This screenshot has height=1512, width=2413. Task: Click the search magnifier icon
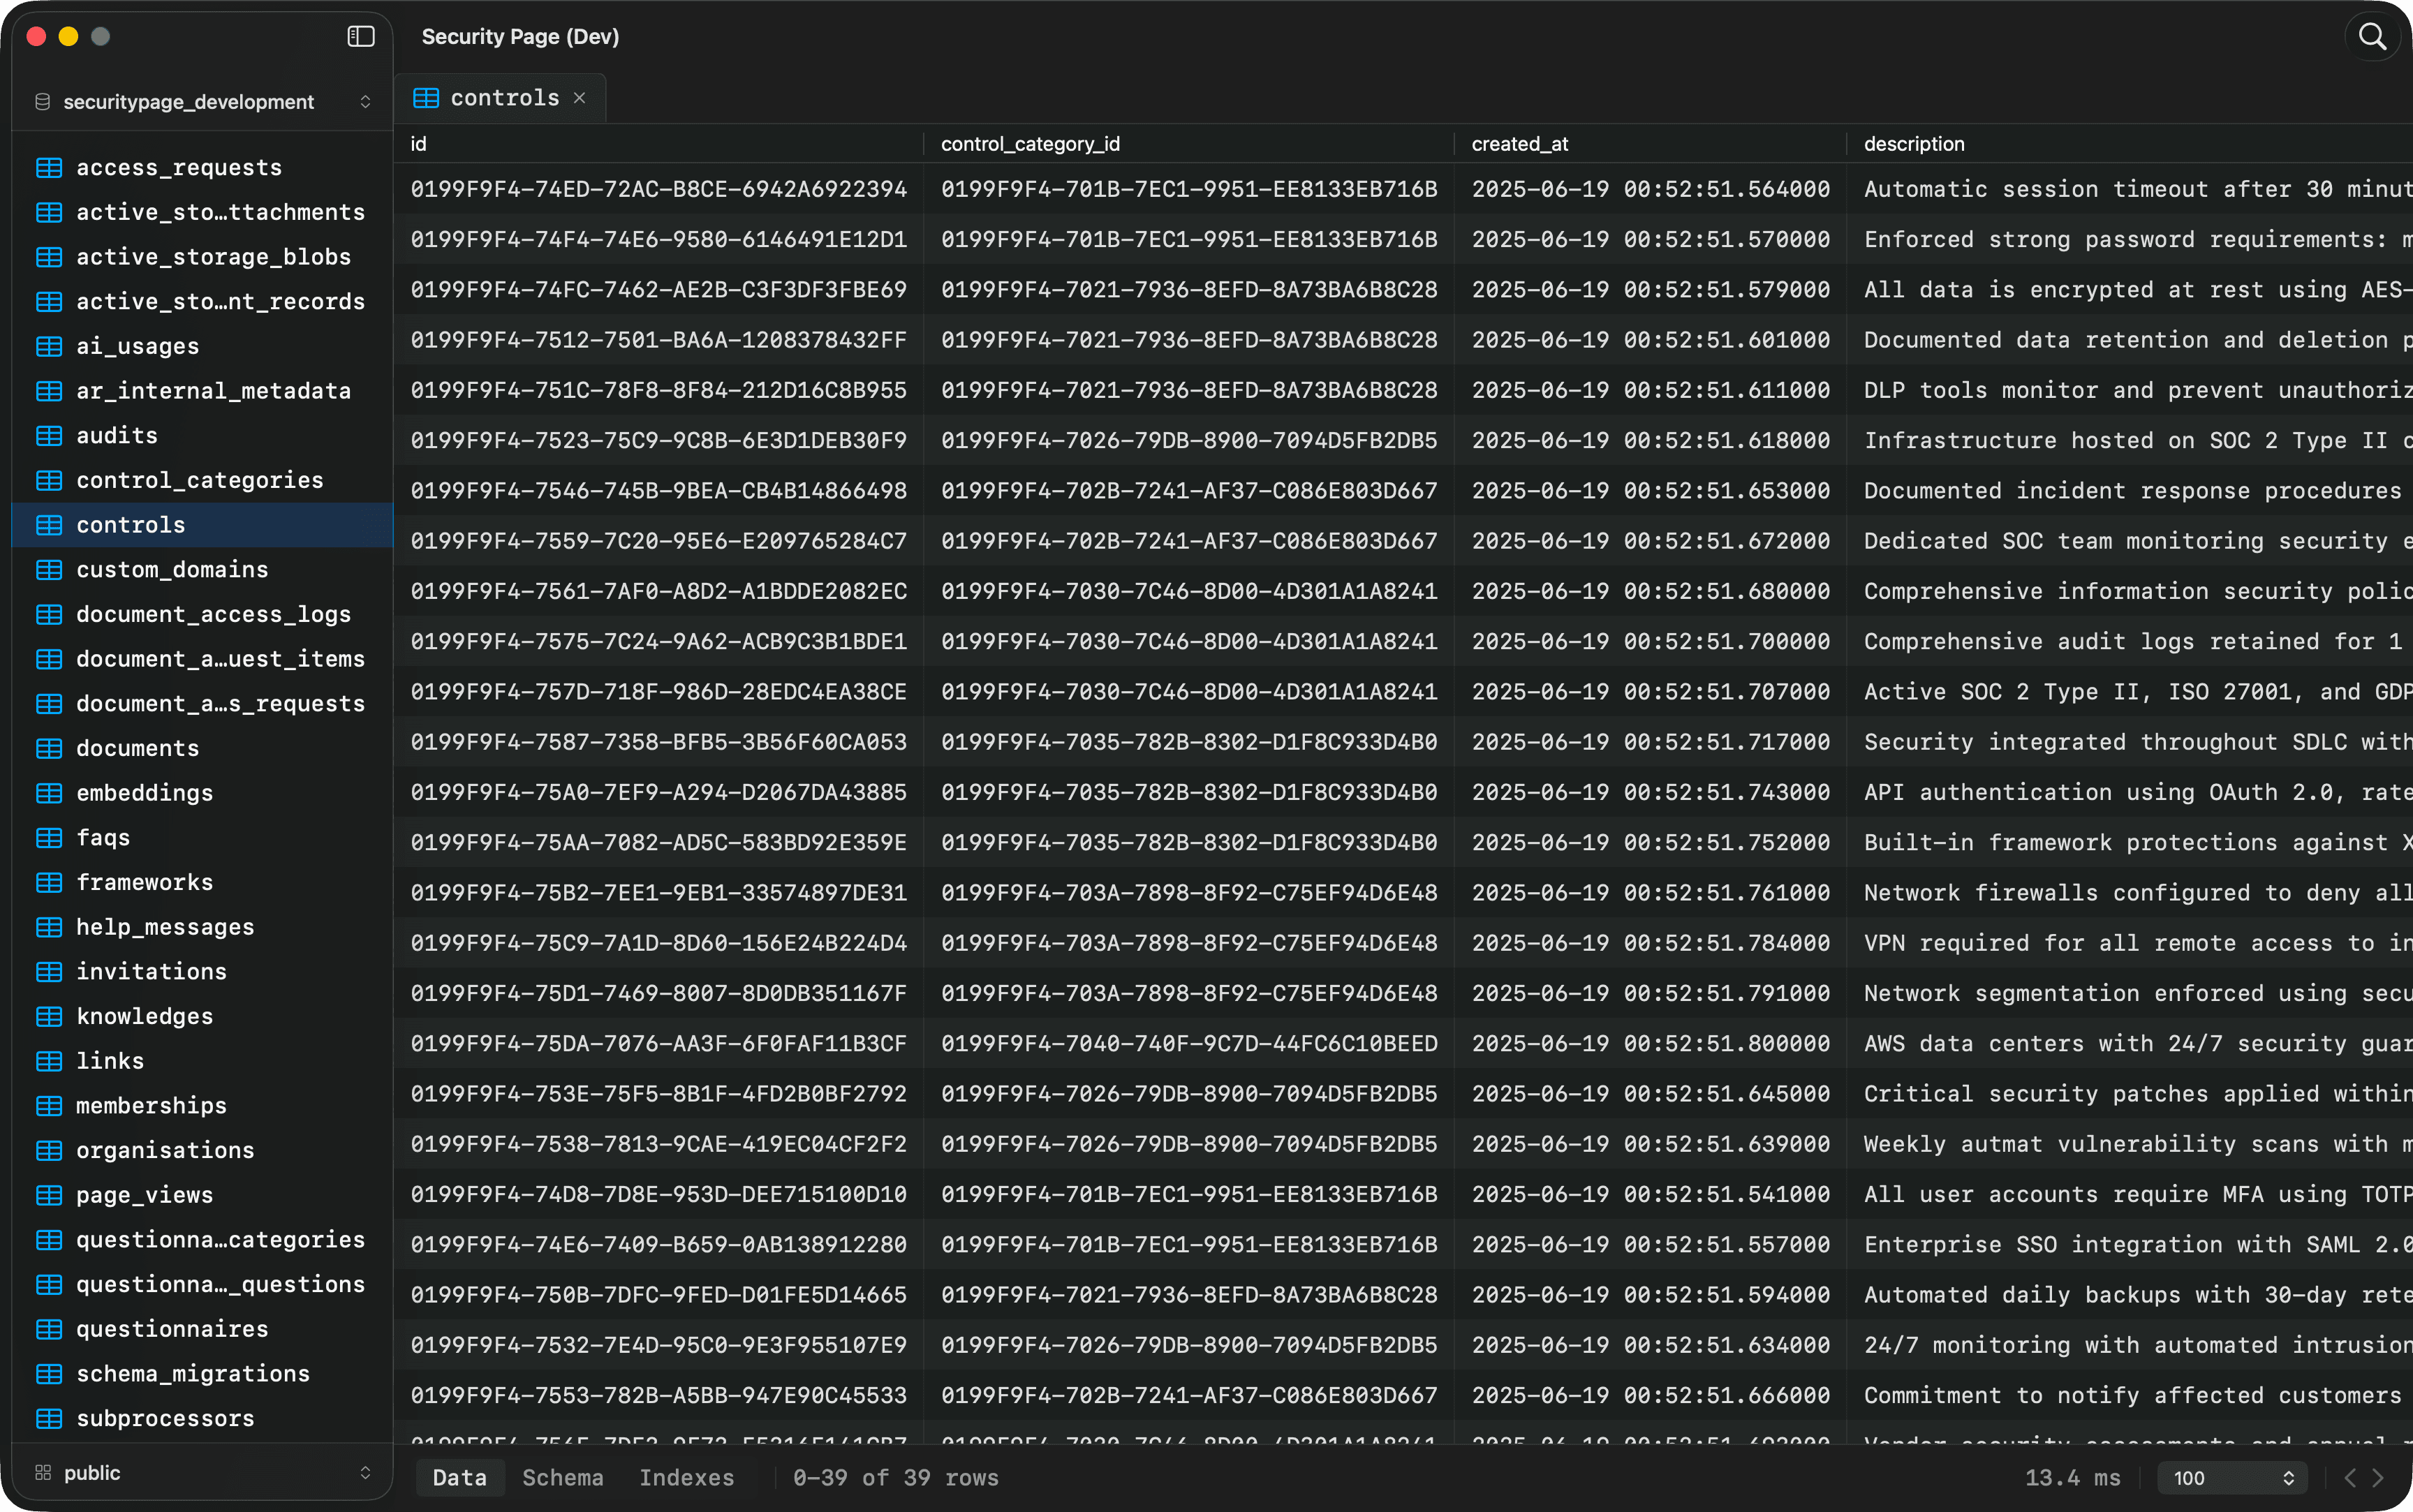2371,36
